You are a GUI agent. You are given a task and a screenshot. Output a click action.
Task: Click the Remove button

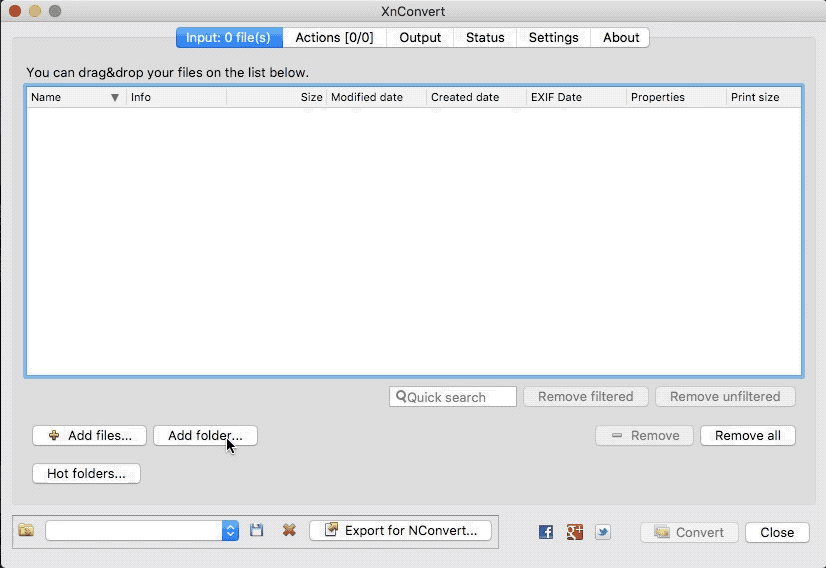tap(644, 436)
